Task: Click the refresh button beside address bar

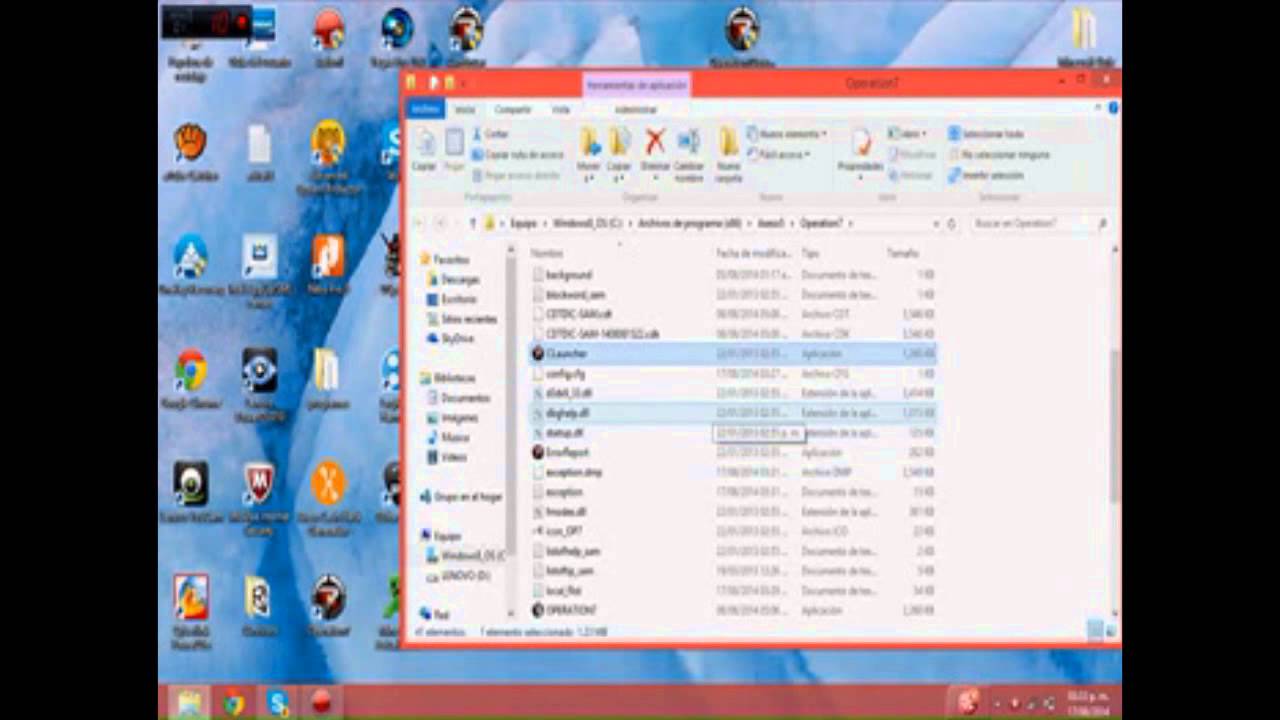Action: click(x=951, y=223)
